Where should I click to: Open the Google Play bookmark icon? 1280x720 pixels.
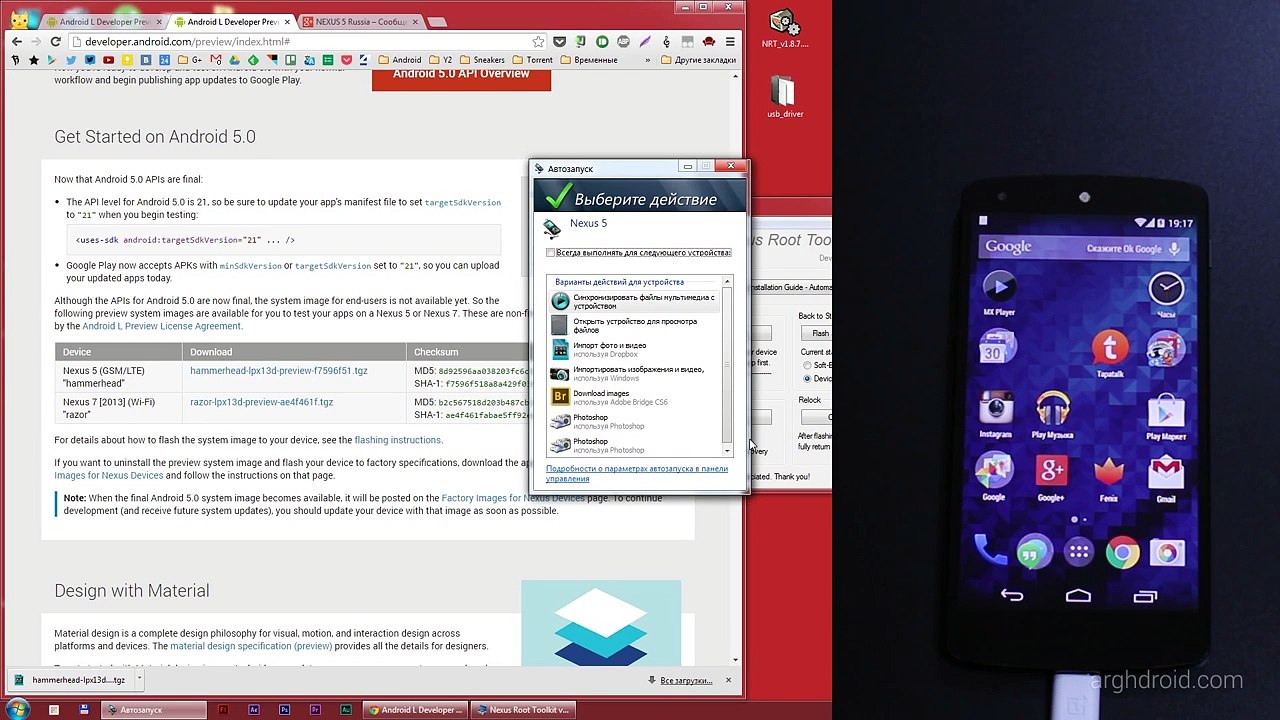(x=52, y=60)
